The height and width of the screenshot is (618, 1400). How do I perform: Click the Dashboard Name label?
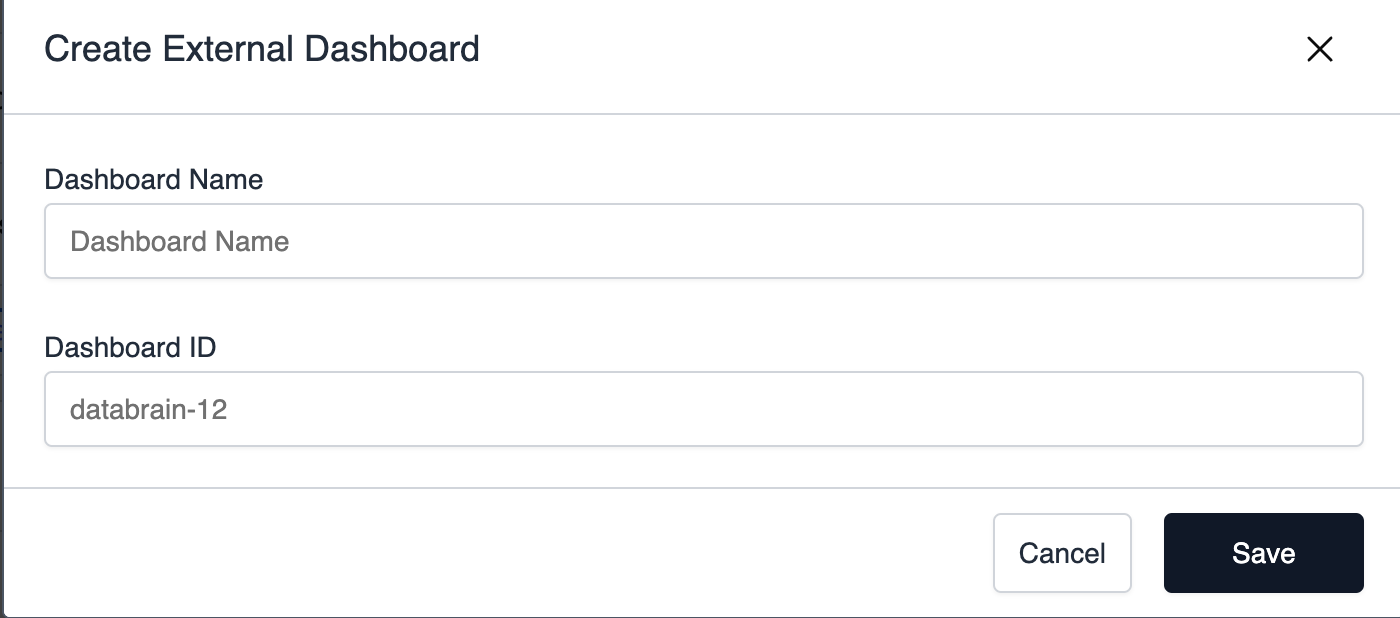(x=153, y=180)
